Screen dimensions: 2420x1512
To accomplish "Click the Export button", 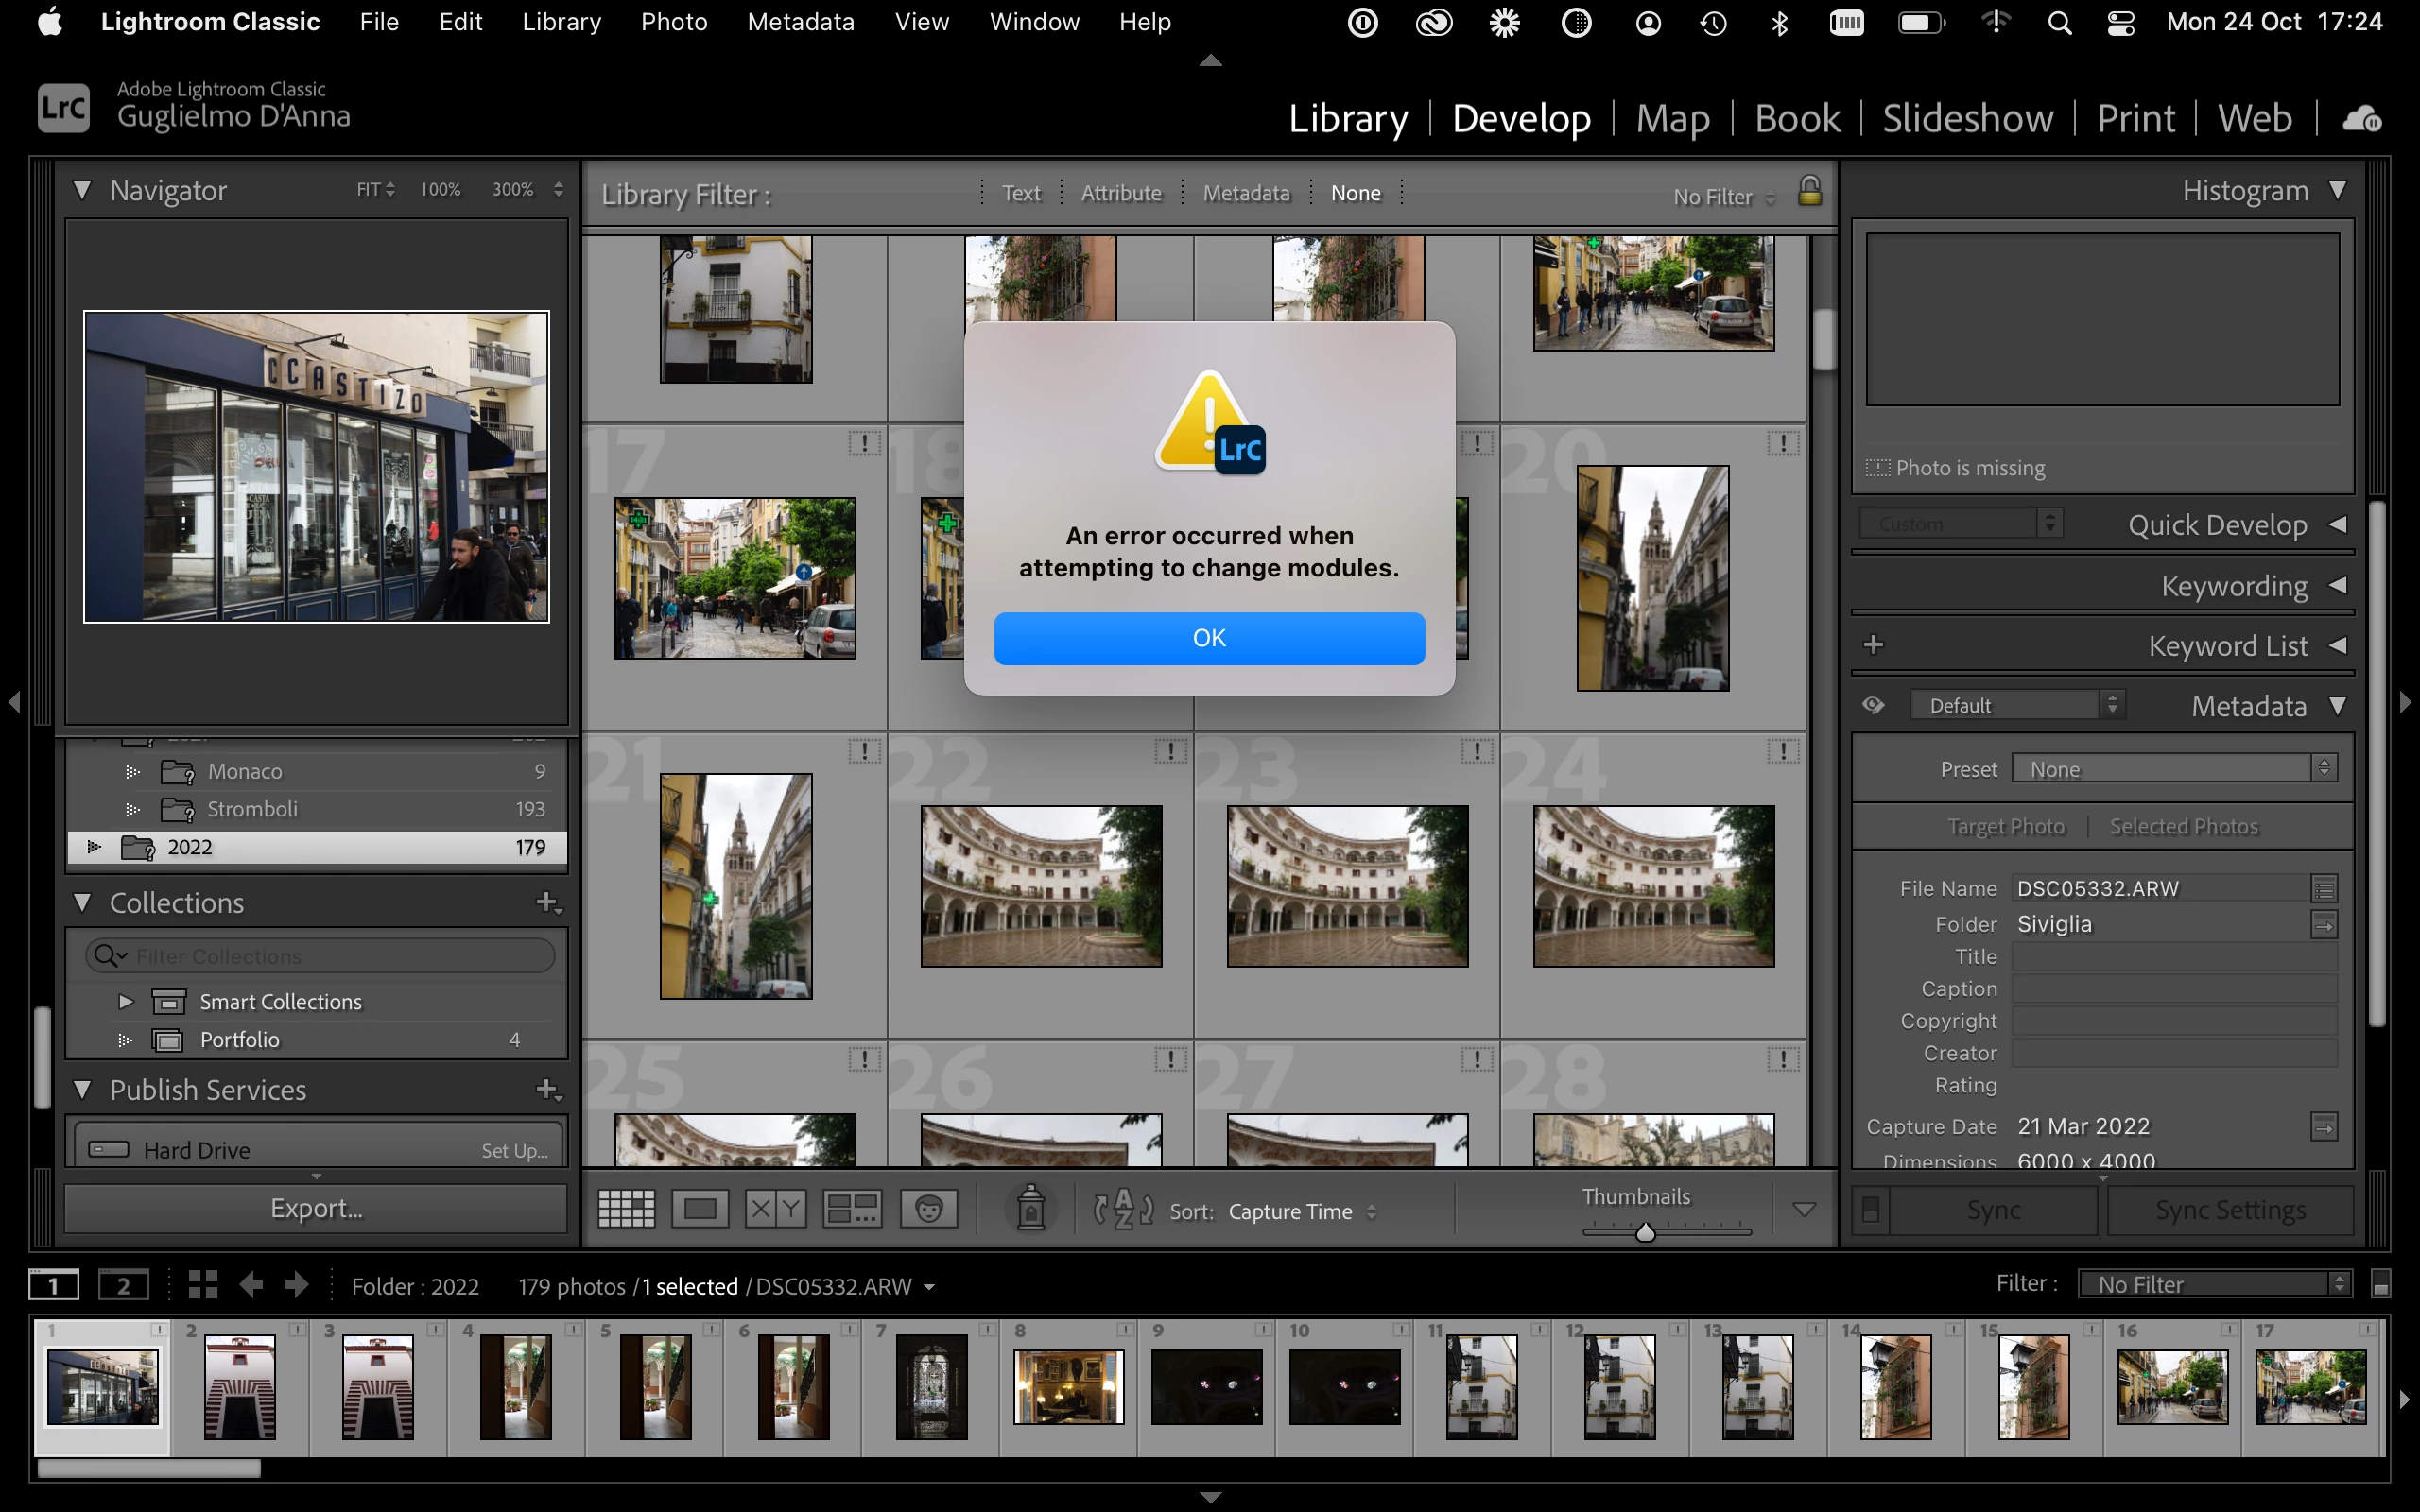I will [x=316, y=1208].
